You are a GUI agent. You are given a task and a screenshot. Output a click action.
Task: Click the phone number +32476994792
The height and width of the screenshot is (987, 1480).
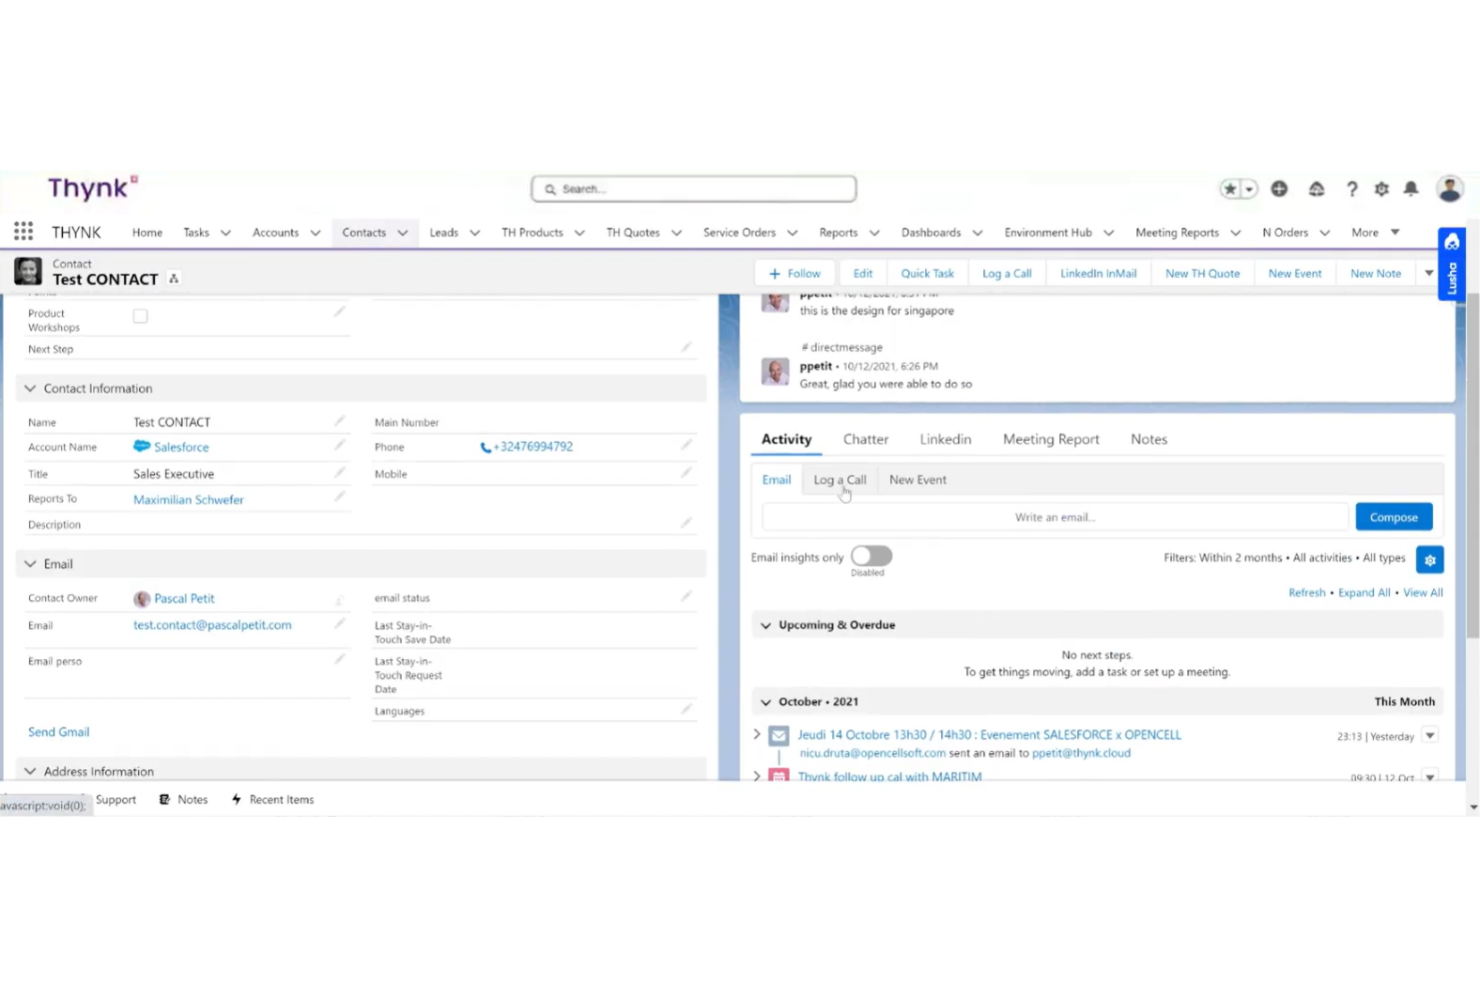click(x=533, y=447)
